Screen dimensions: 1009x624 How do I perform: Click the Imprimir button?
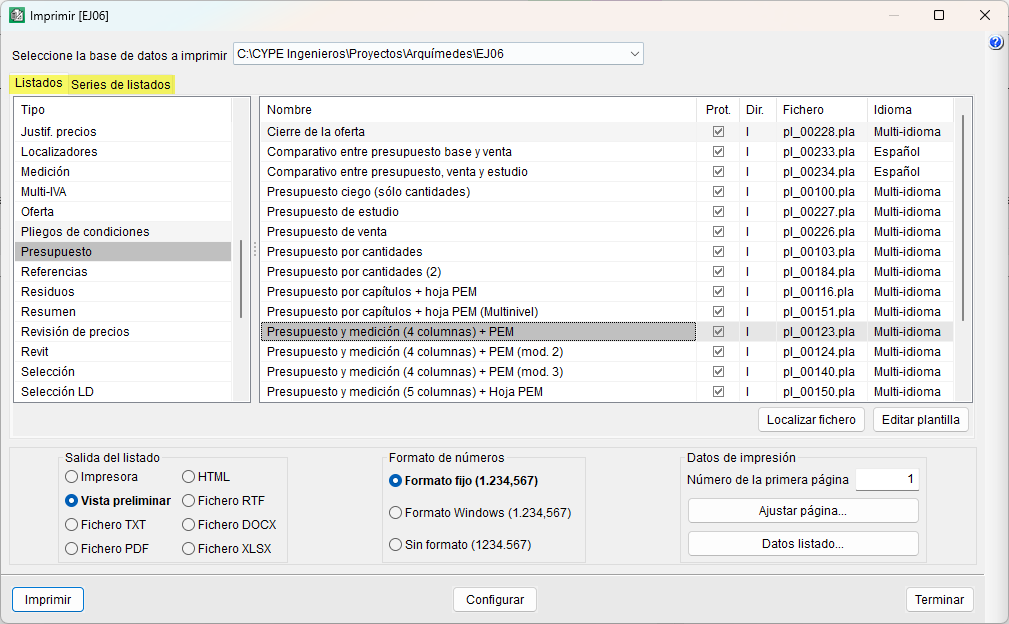tap(48, 600)
